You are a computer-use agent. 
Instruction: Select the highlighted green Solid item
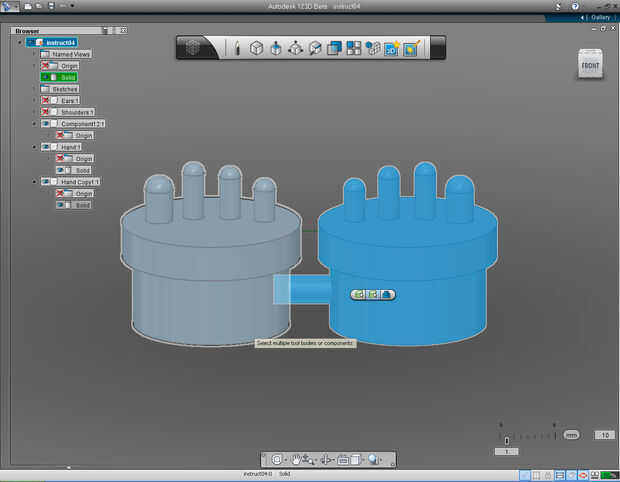(x=59, y=77)
